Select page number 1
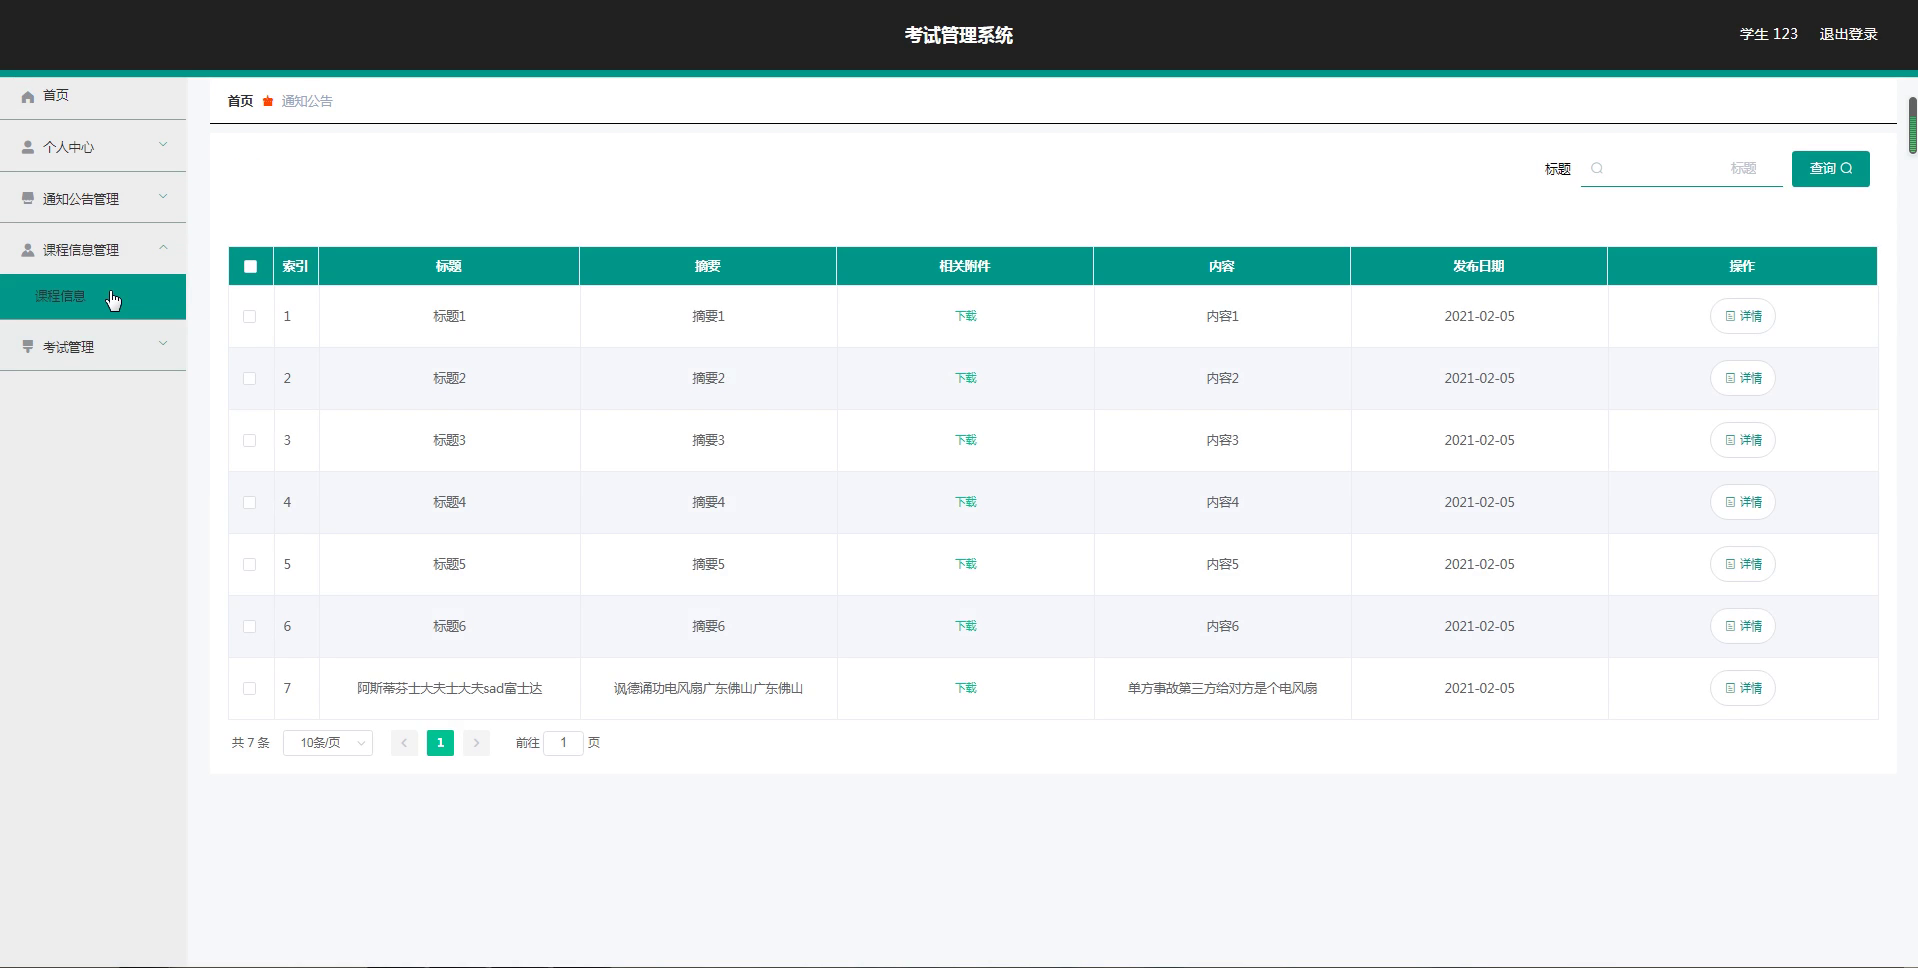Screen dimensions: 1918x968 pyautogui.click(x=440, y=743)
